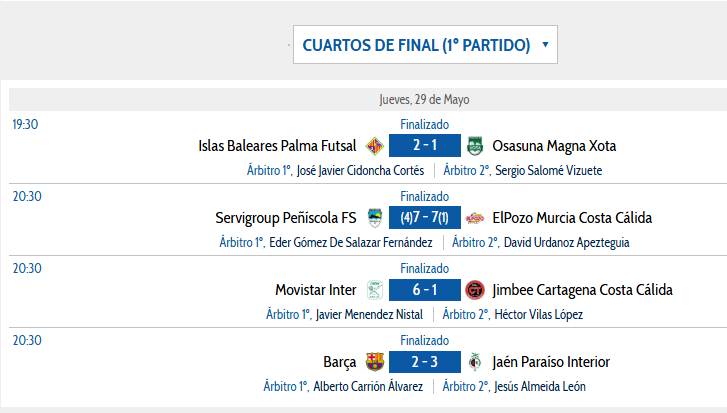Click the Barça club crest

tap(375, 362)
